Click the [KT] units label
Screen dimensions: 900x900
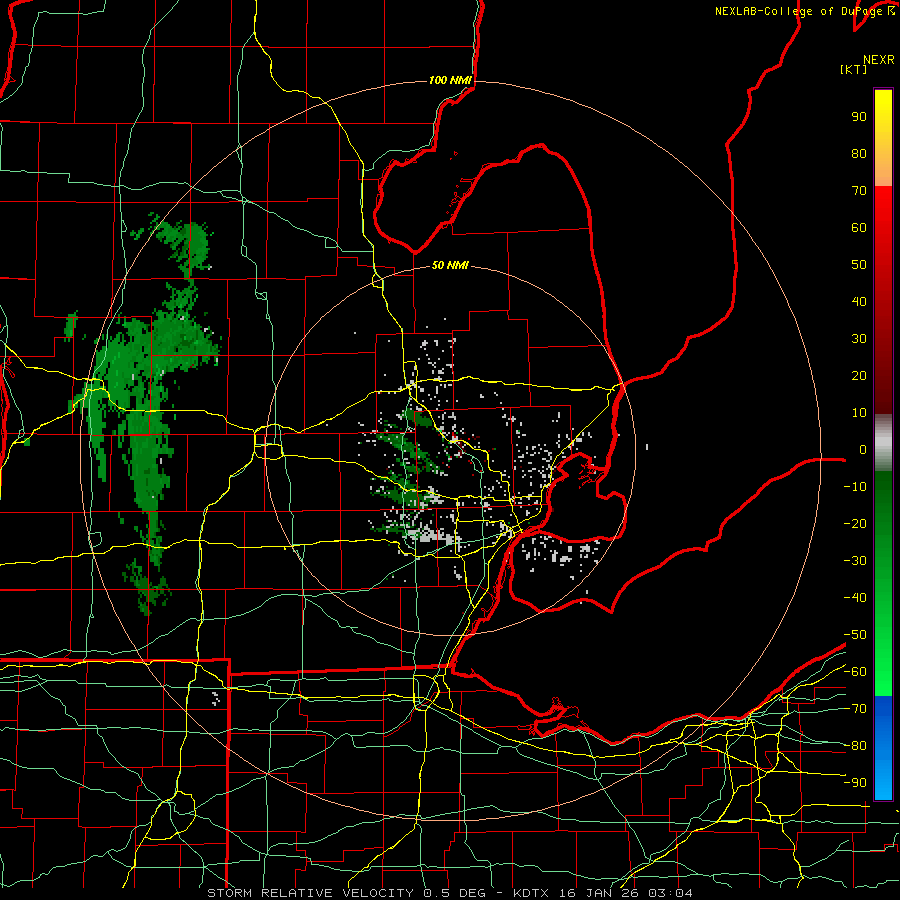[x=854, y=69]
